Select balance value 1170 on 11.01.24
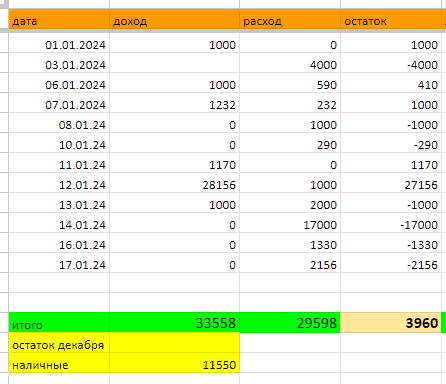 tap(391, 163)
